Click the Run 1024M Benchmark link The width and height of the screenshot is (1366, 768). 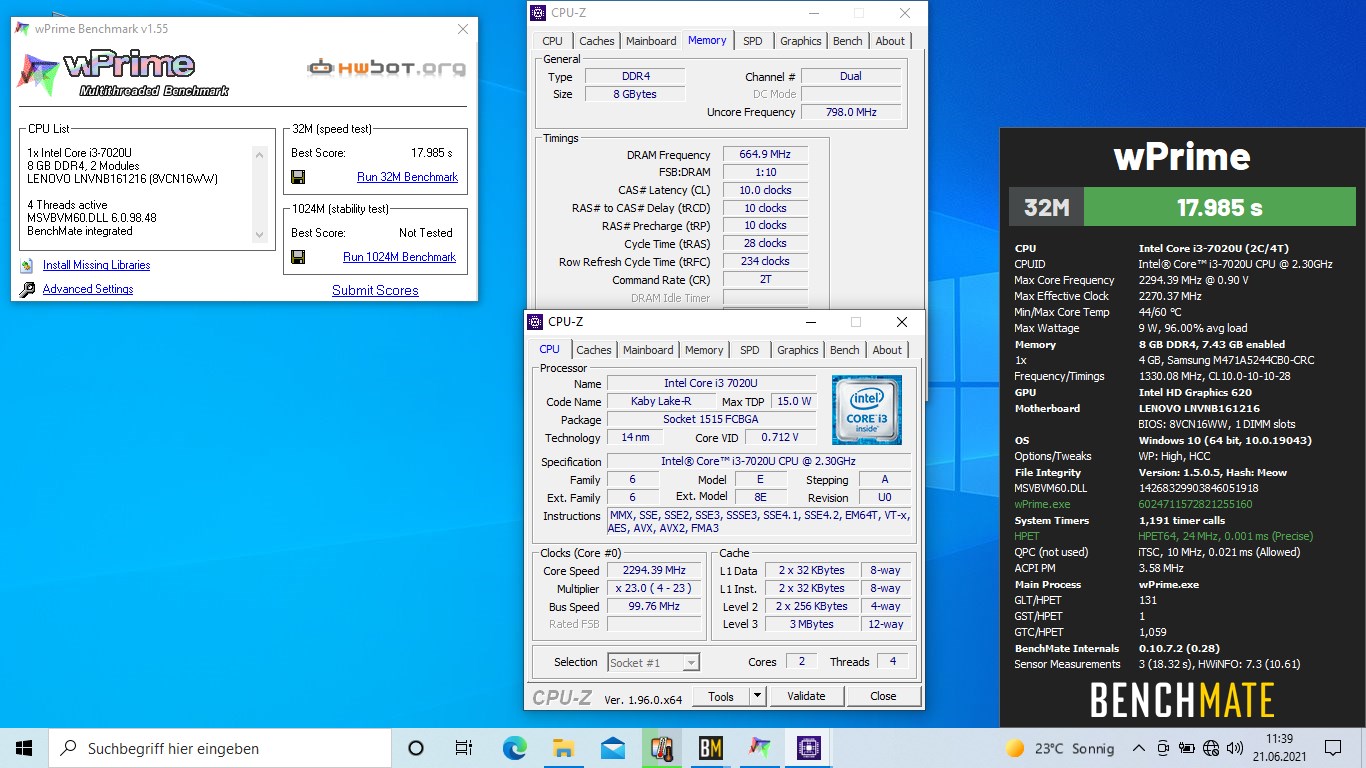pyautogui.click(x=399, y=257)
